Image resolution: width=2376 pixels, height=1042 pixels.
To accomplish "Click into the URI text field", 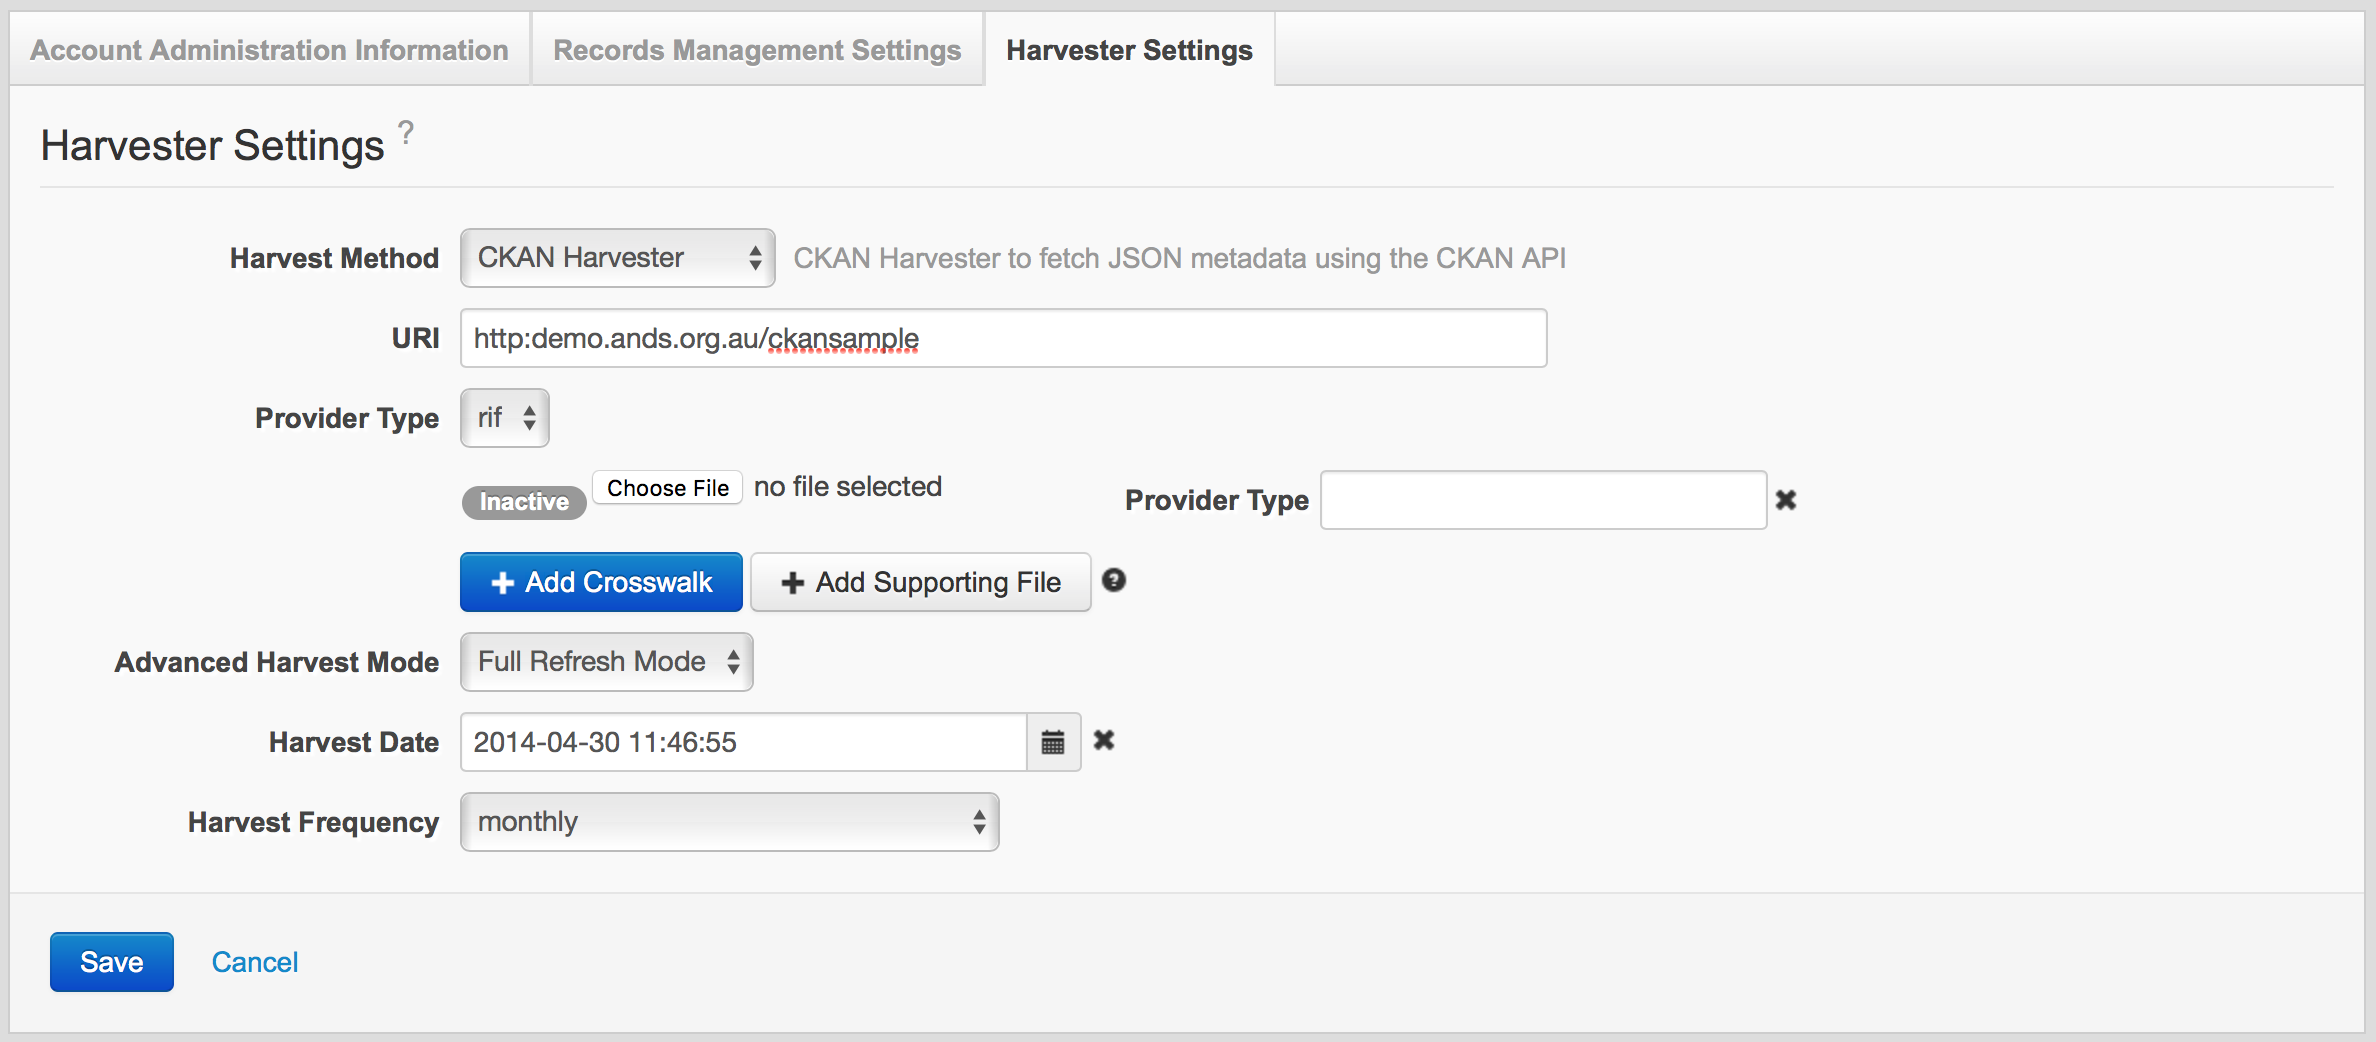I will coord(1003,338).
